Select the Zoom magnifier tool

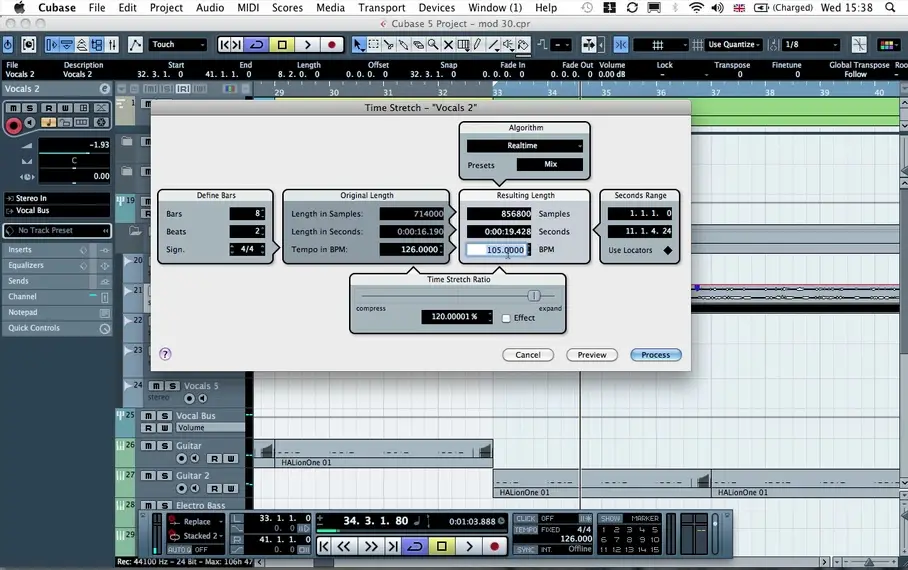433,45
